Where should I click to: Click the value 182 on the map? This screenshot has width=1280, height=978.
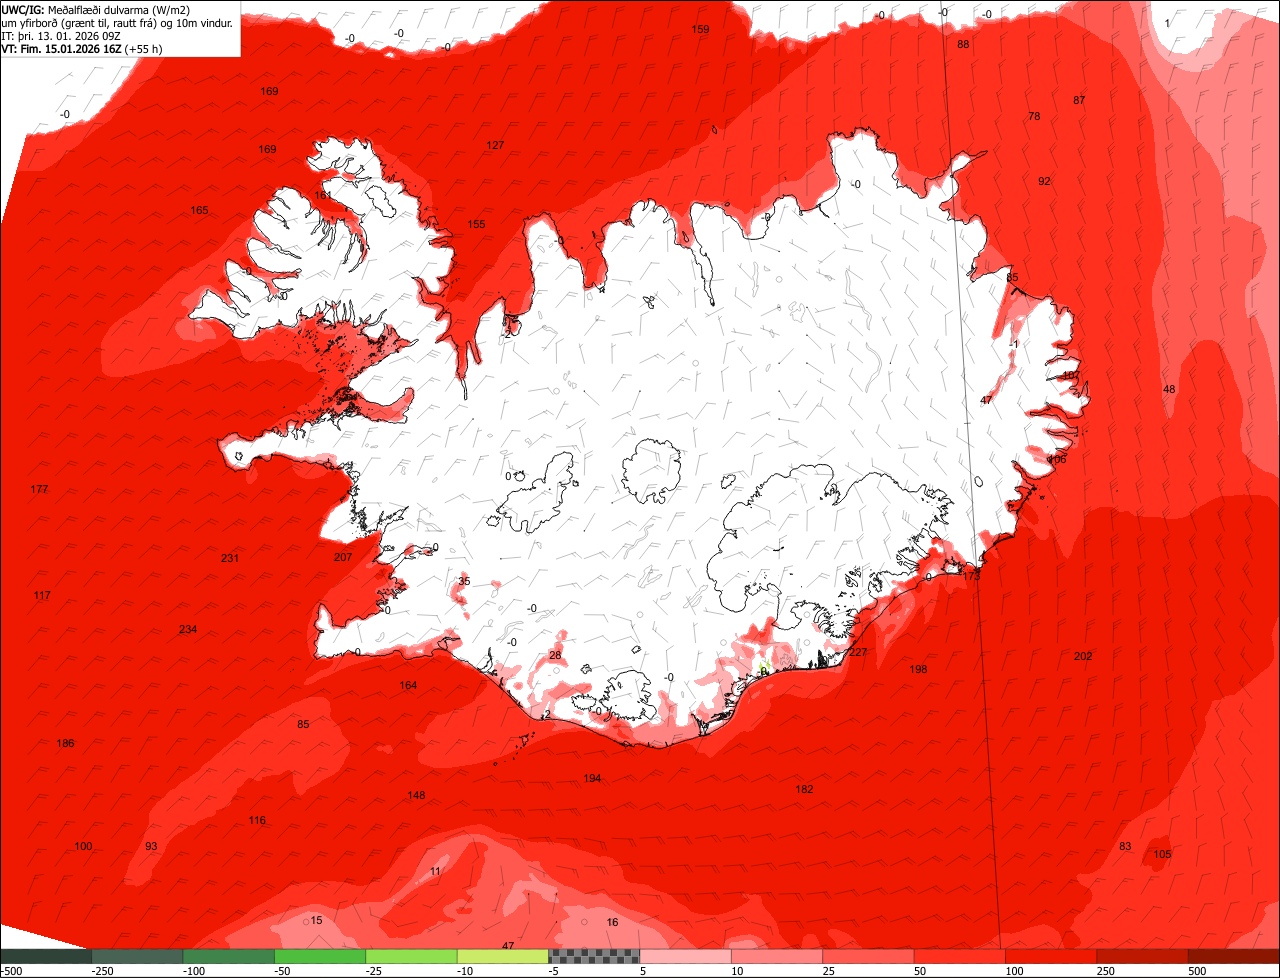pyautogui.click(x=804, y=789)
